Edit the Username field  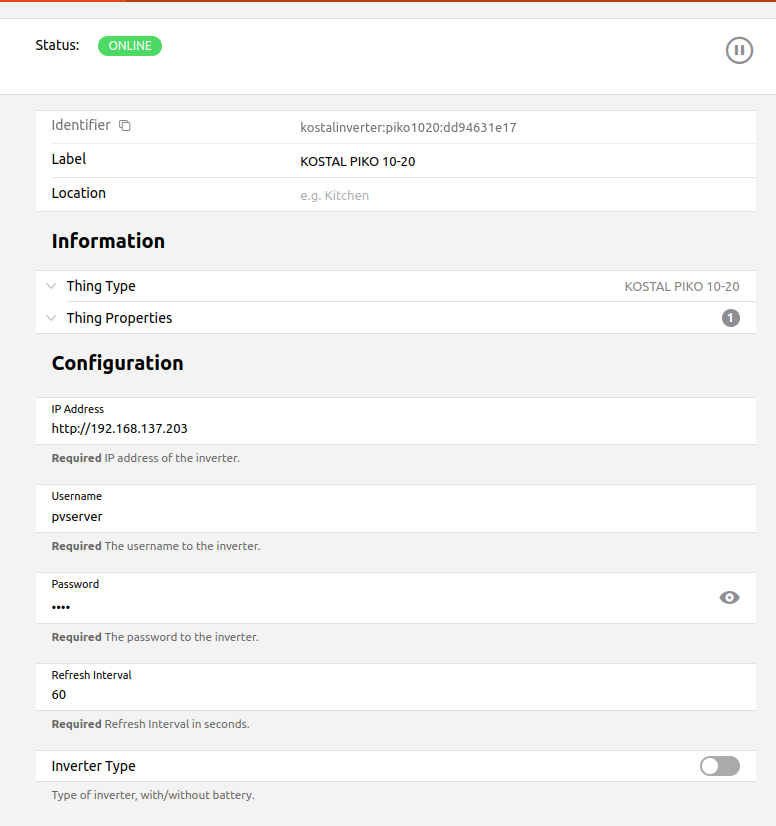[x=400, y=516]
